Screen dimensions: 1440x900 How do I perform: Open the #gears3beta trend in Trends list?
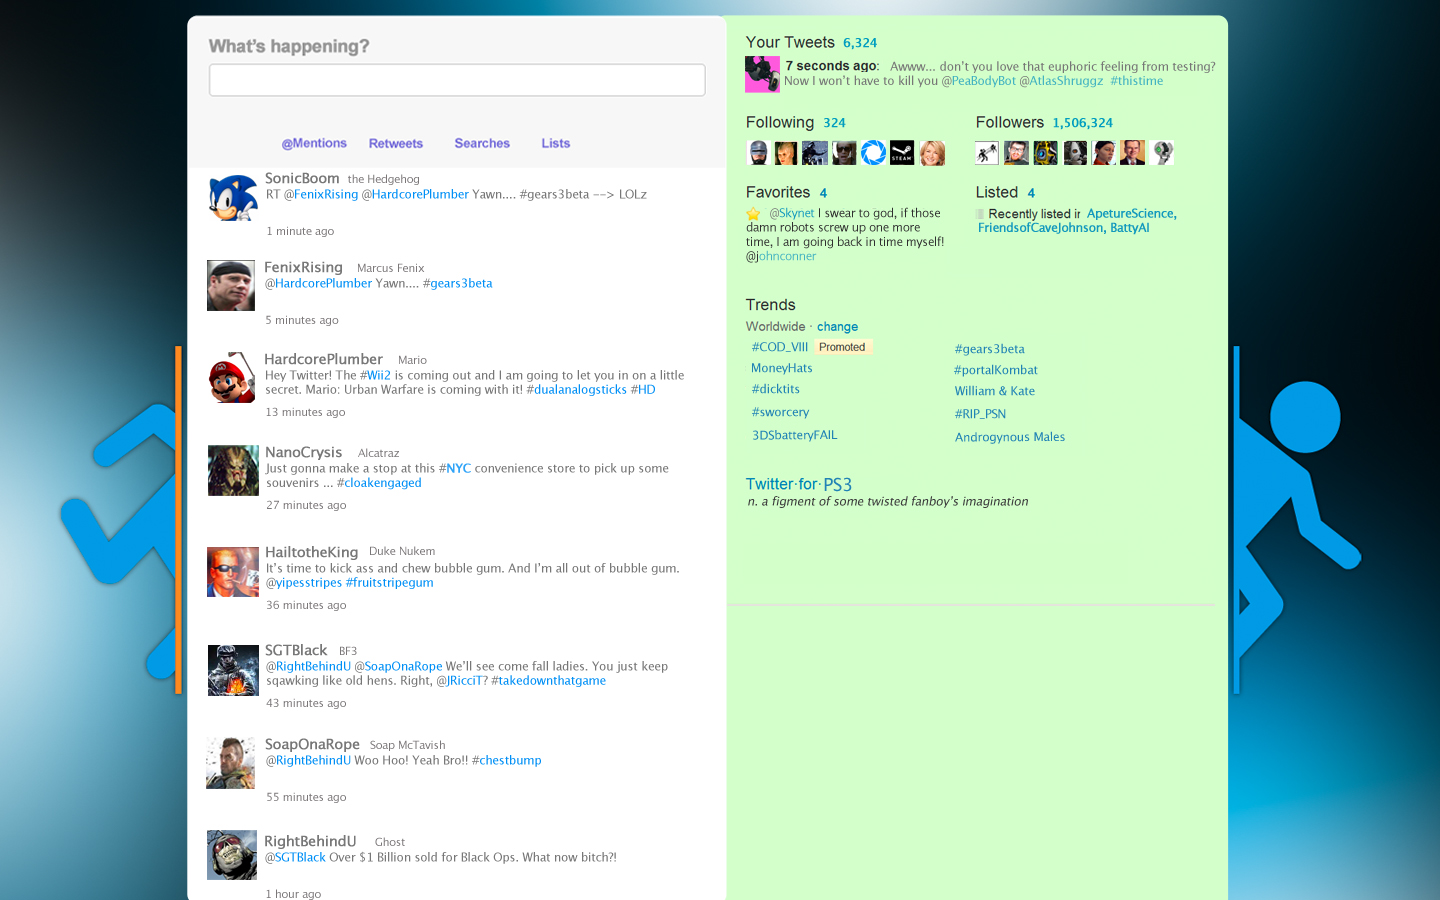click(989, 349)
